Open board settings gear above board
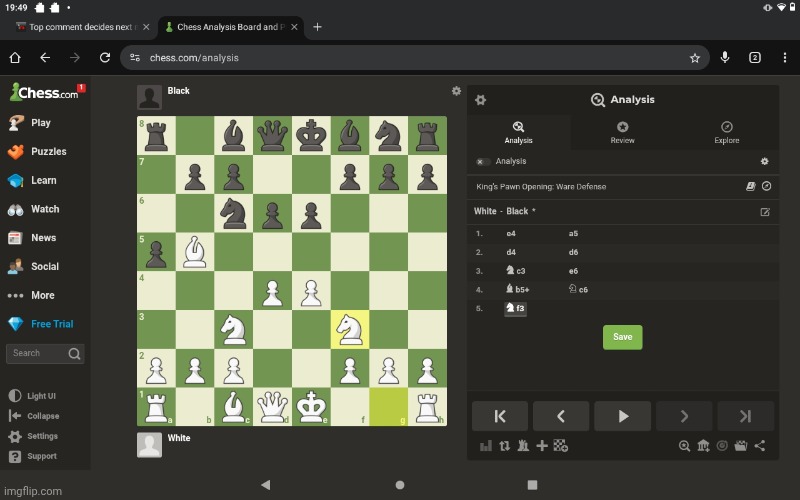The width and height of the screenshot is (800, 500). [456, 91]
